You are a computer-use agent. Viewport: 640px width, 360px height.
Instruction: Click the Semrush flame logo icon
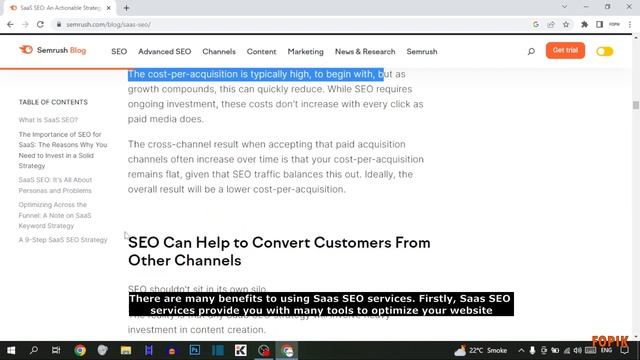(26, 50)
